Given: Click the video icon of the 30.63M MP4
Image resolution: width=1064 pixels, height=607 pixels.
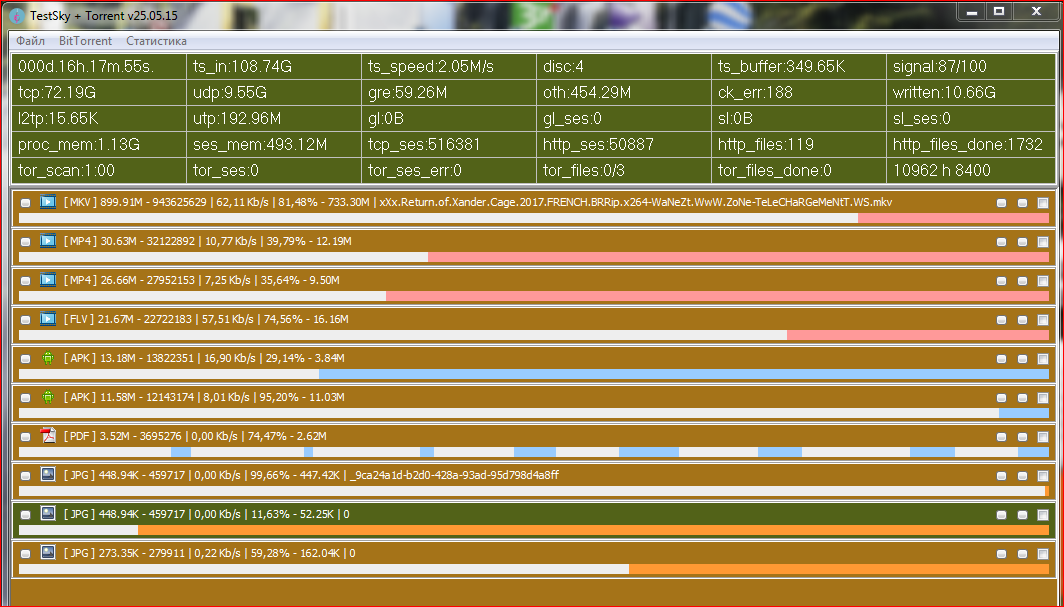Looking at the screenshot, I should coord(47,241).
